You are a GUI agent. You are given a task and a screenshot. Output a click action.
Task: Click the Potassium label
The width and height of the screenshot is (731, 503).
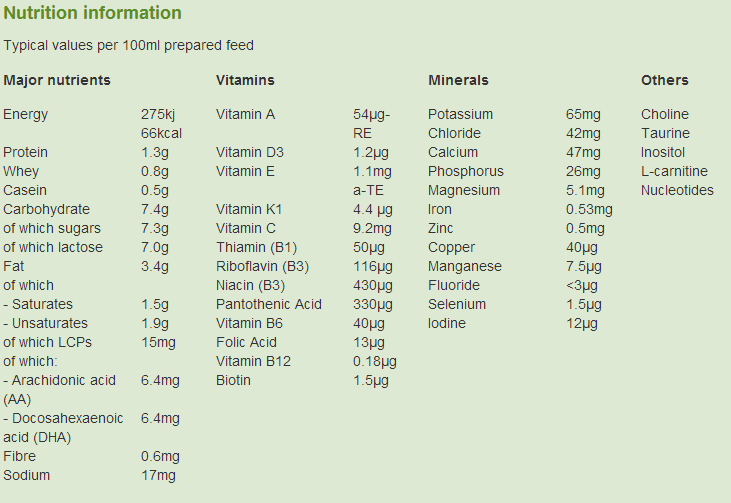pos(460,115)
